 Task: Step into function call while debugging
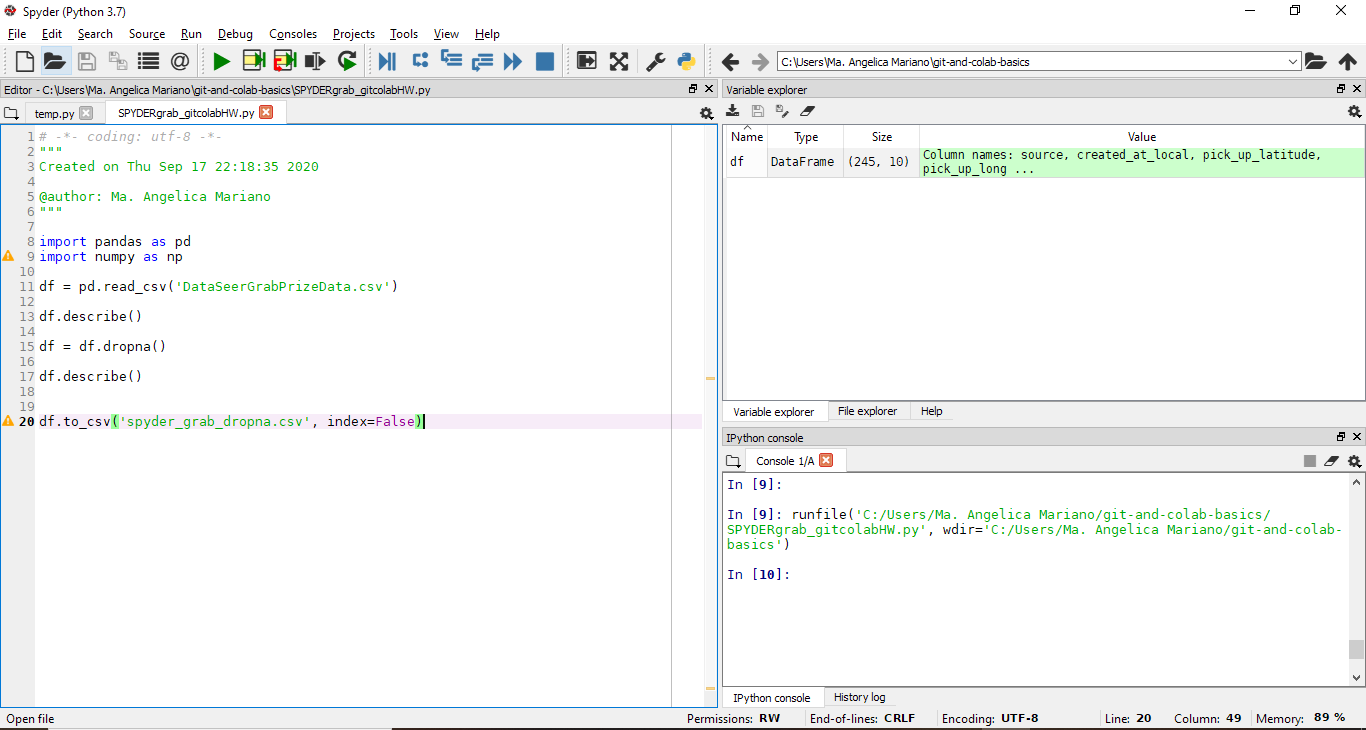[x=451, y=61]
